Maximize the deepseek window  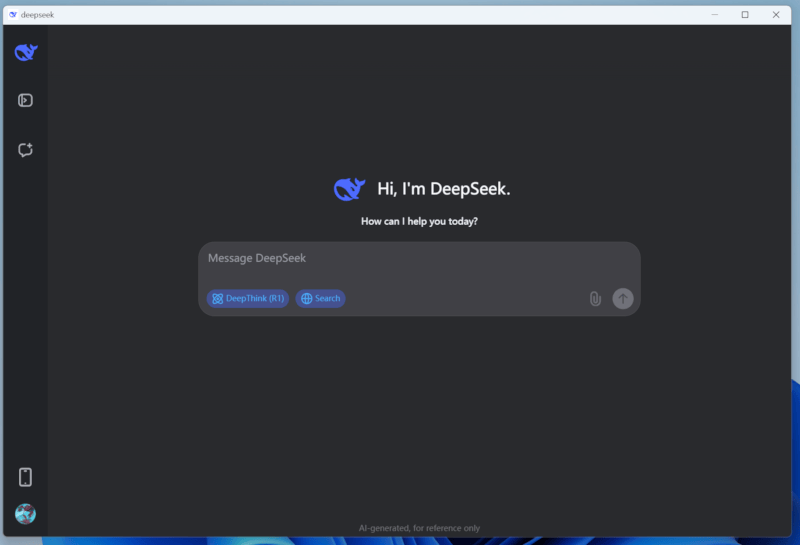745,15
